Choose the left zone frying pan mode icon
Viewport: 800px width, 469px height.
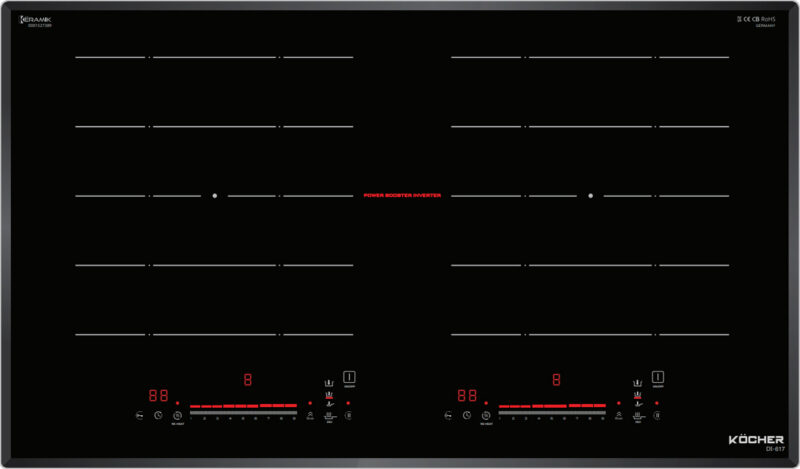(328, 403)
